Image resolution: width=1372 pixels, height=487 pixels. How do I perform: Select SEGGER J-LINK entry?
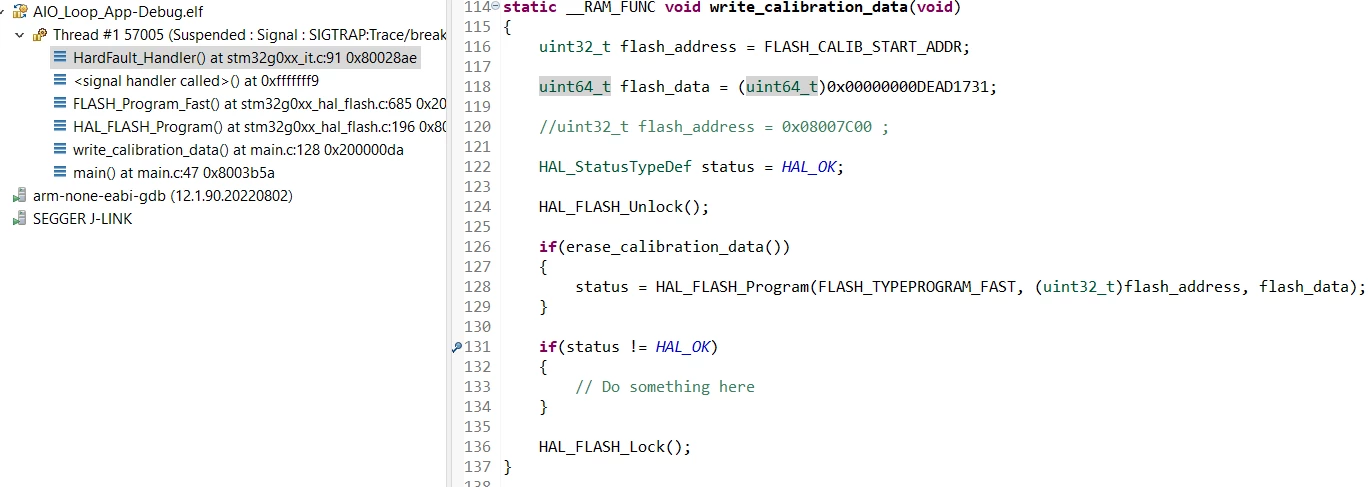point(83,219)
